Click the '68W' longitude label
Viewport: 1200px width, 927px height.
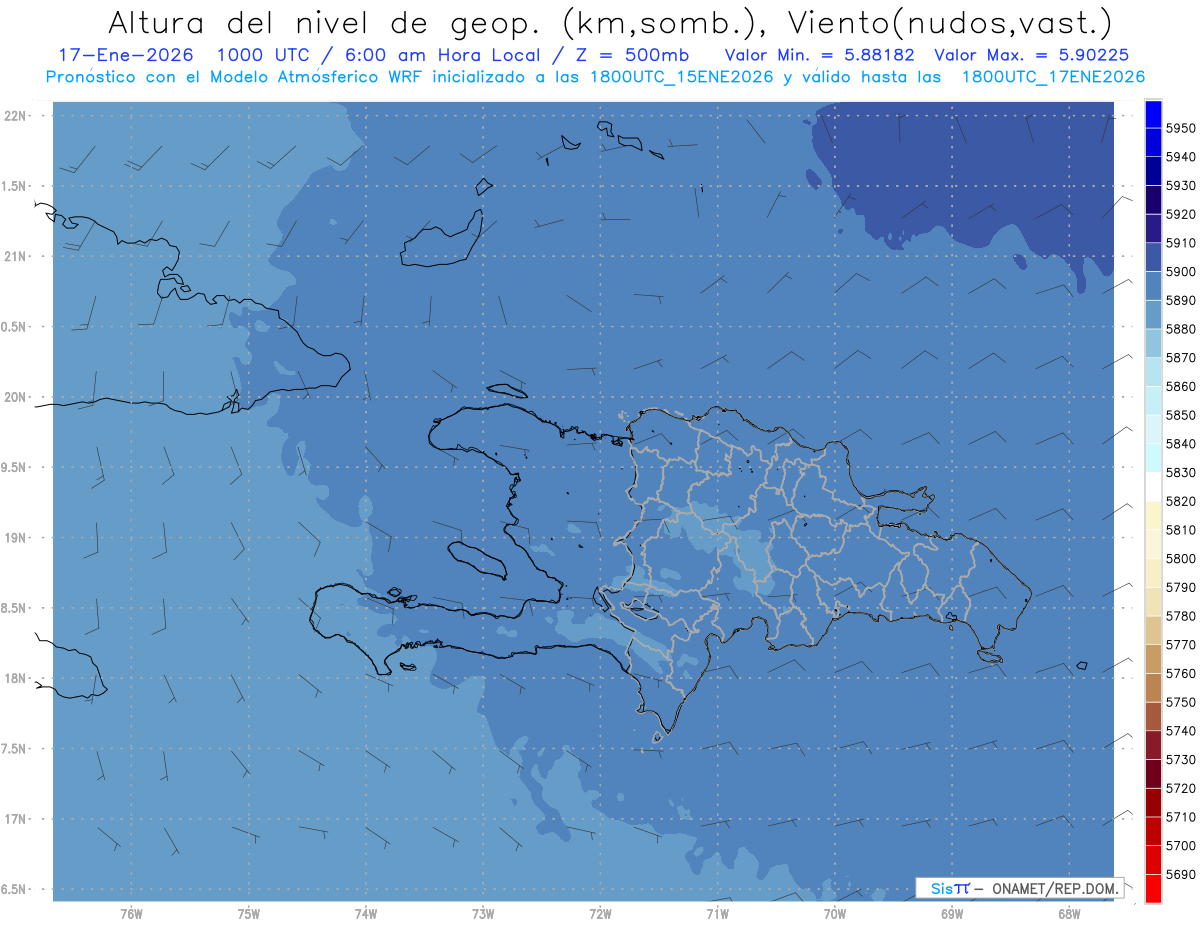1069,913
